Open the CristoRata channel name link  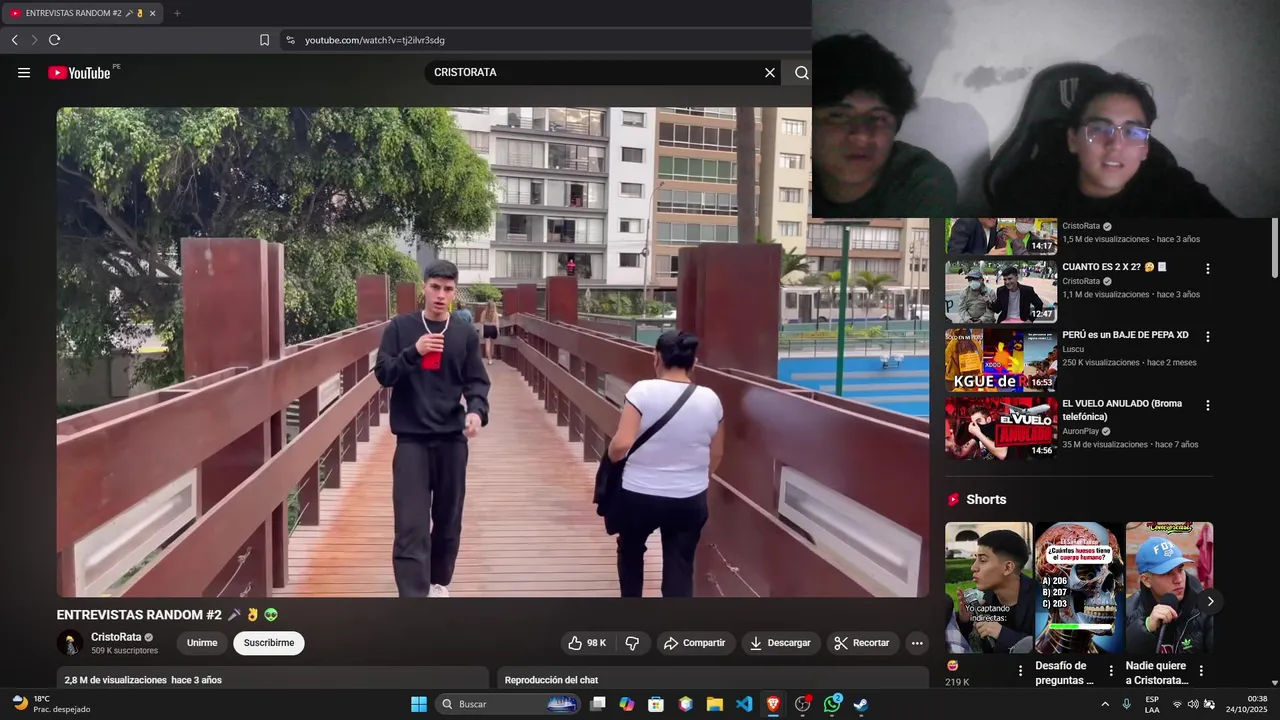pyautogui.click(x=116, y=637)
